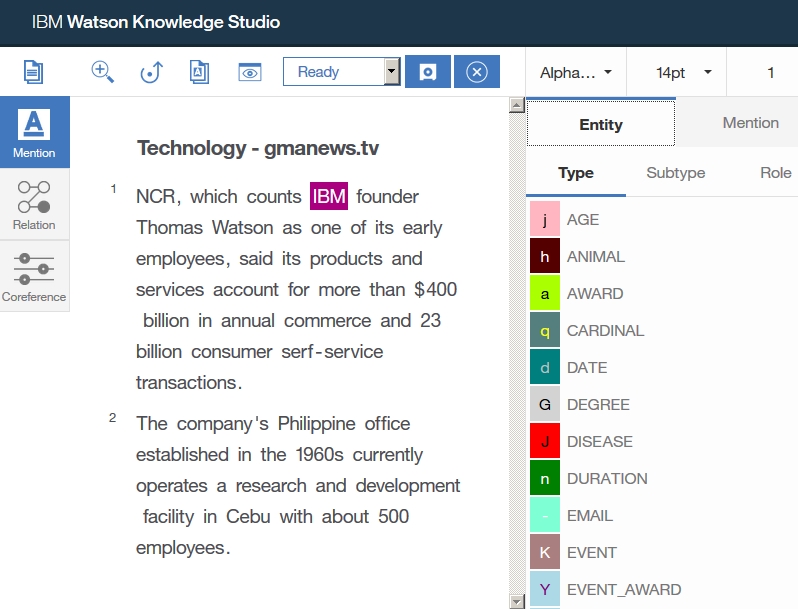
Task: Open the Ready status dropdown
Action: pyautogui.click(x=341, y=72)
